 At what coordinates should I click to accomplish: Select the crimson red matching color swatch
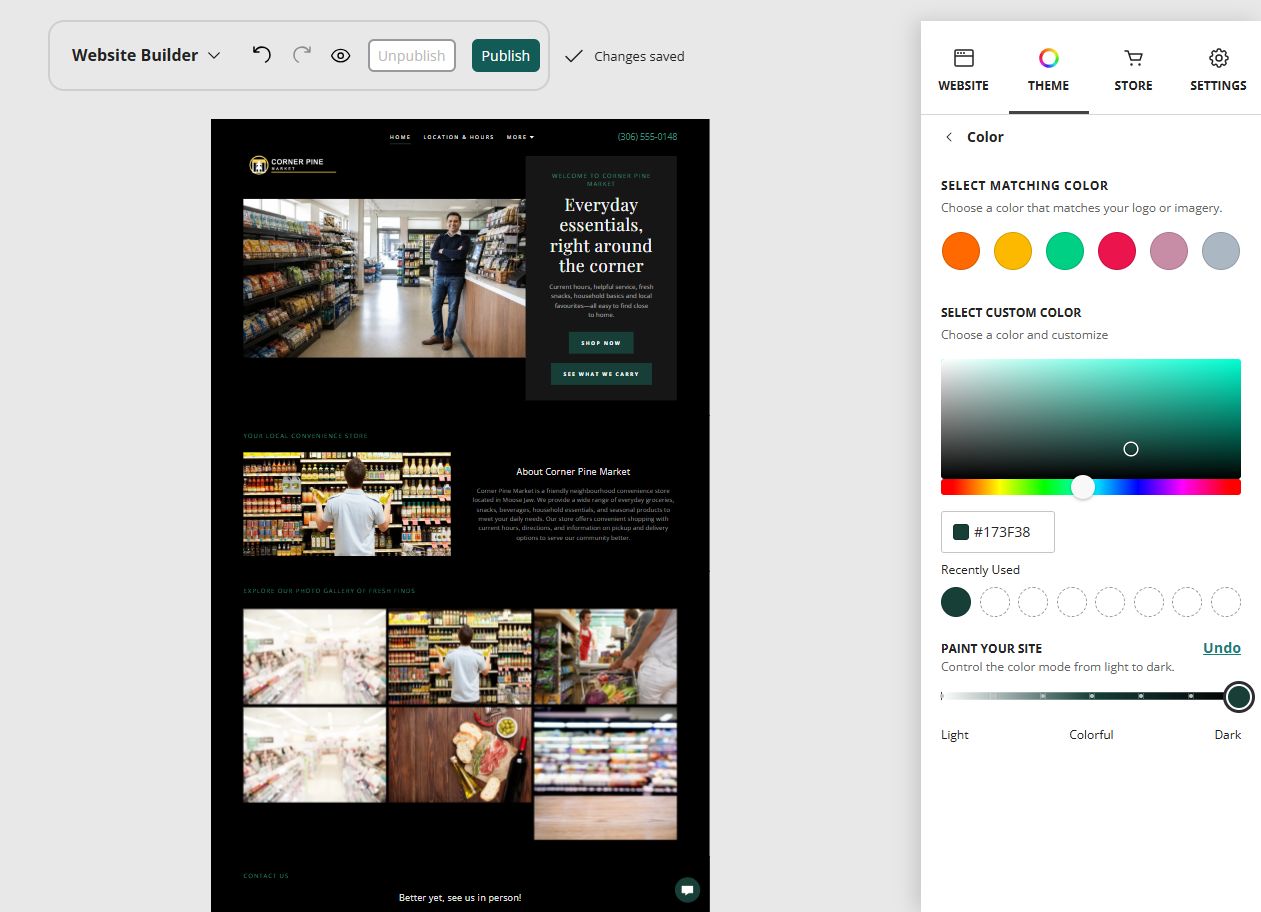1117,251
